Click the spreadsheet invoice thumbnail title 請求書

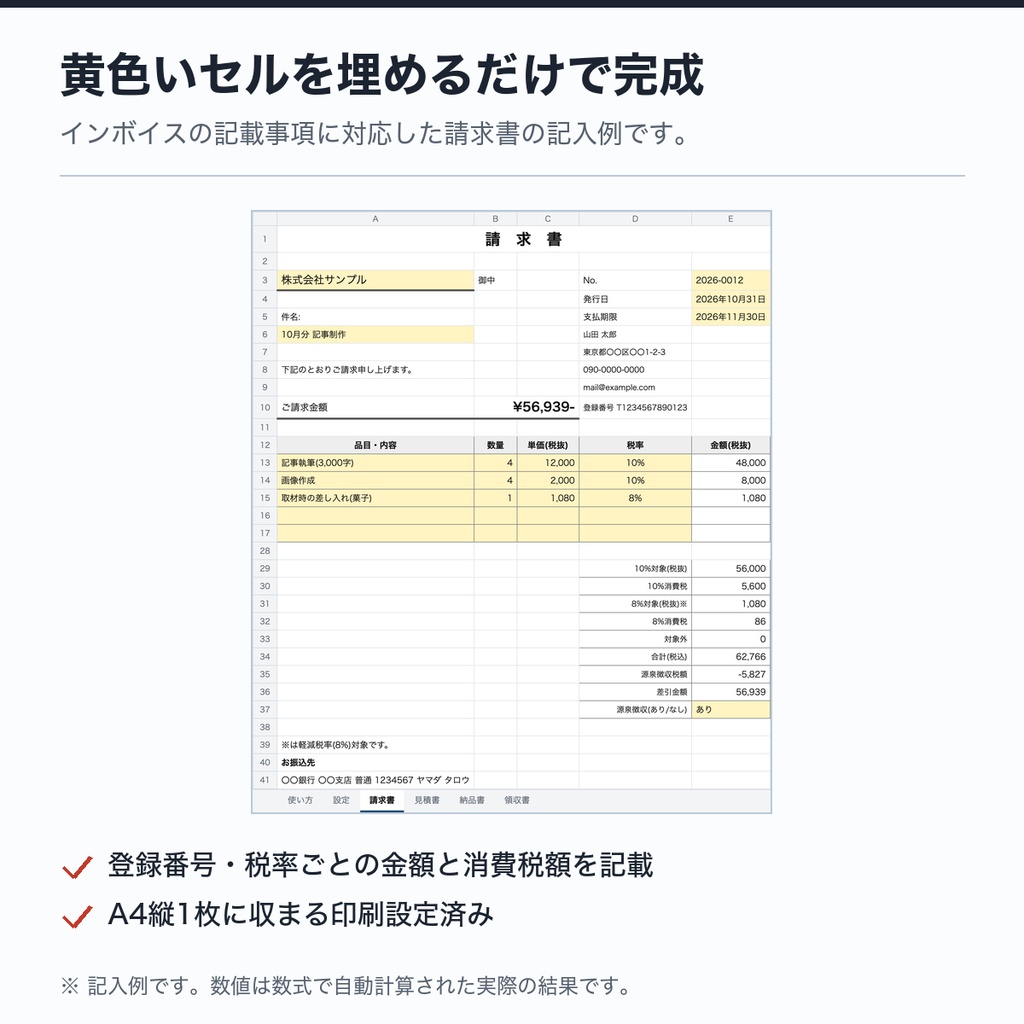pos(523,240)
